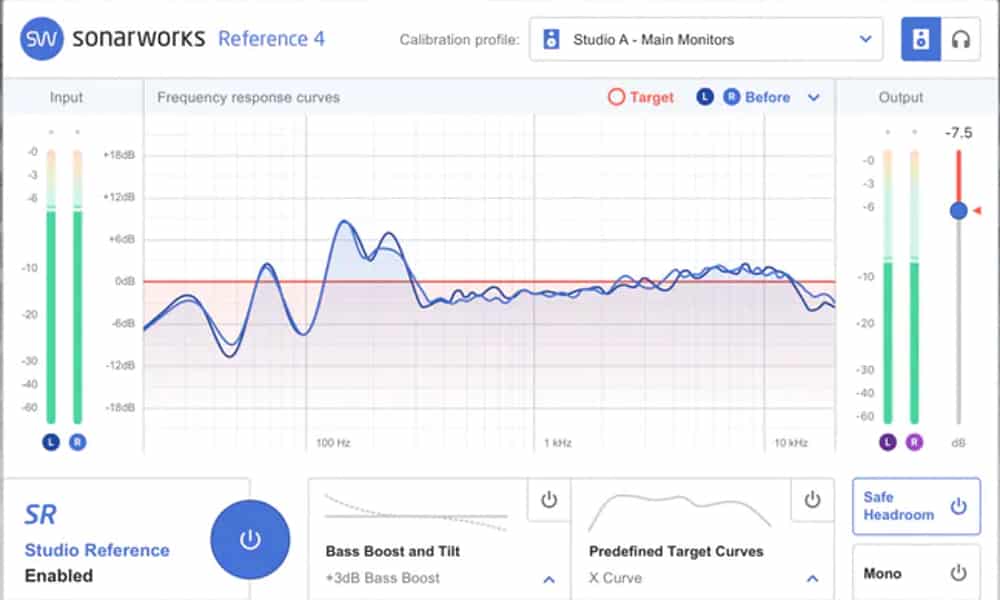Viewport: 1000px width, 600px height.
Task: Toggle right channel Before curve
Action: (732, 97)
